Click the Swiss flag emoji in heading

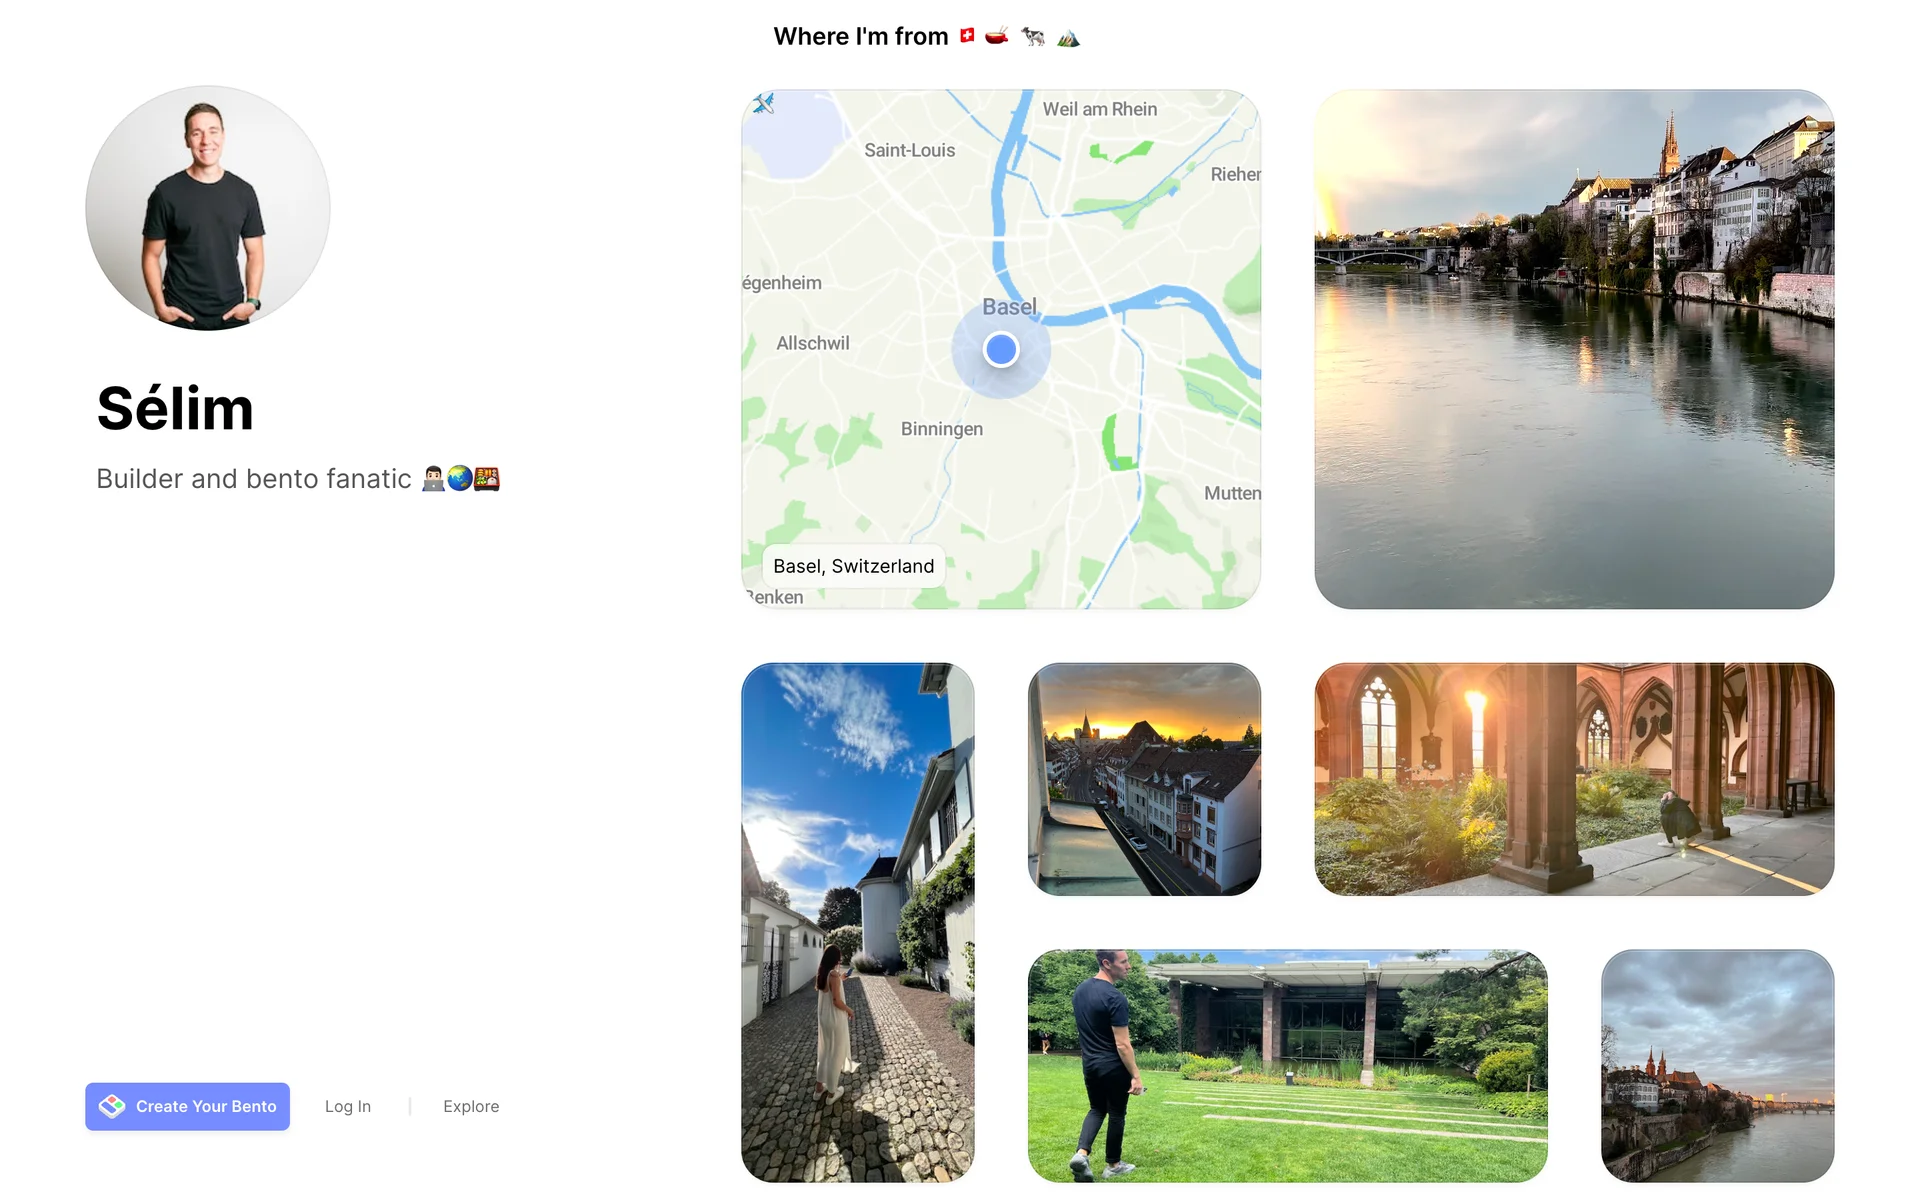pos(967,36)
